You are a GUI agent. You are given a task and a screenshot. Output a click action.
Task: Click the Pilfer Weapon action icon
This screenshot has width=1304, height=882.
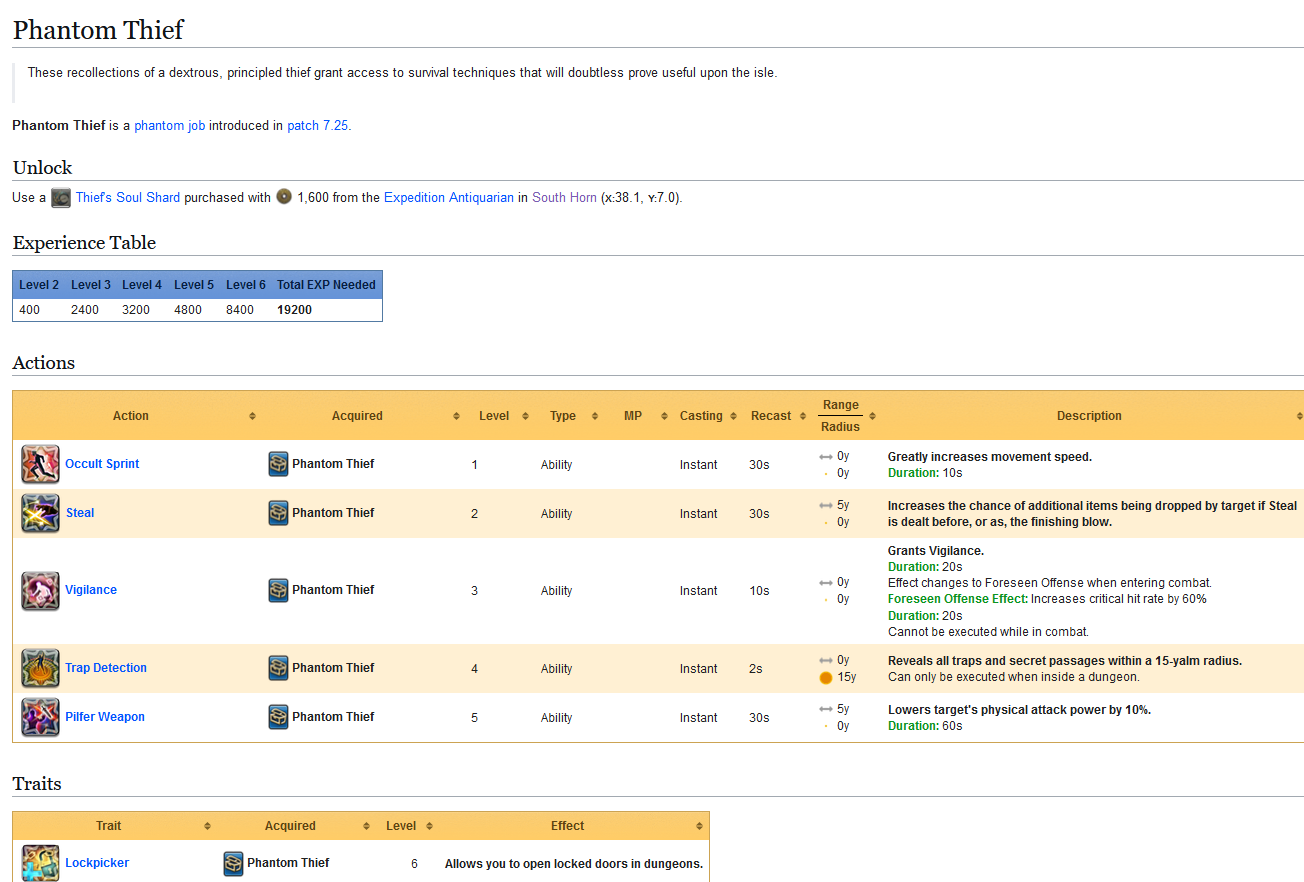(41, 717)
